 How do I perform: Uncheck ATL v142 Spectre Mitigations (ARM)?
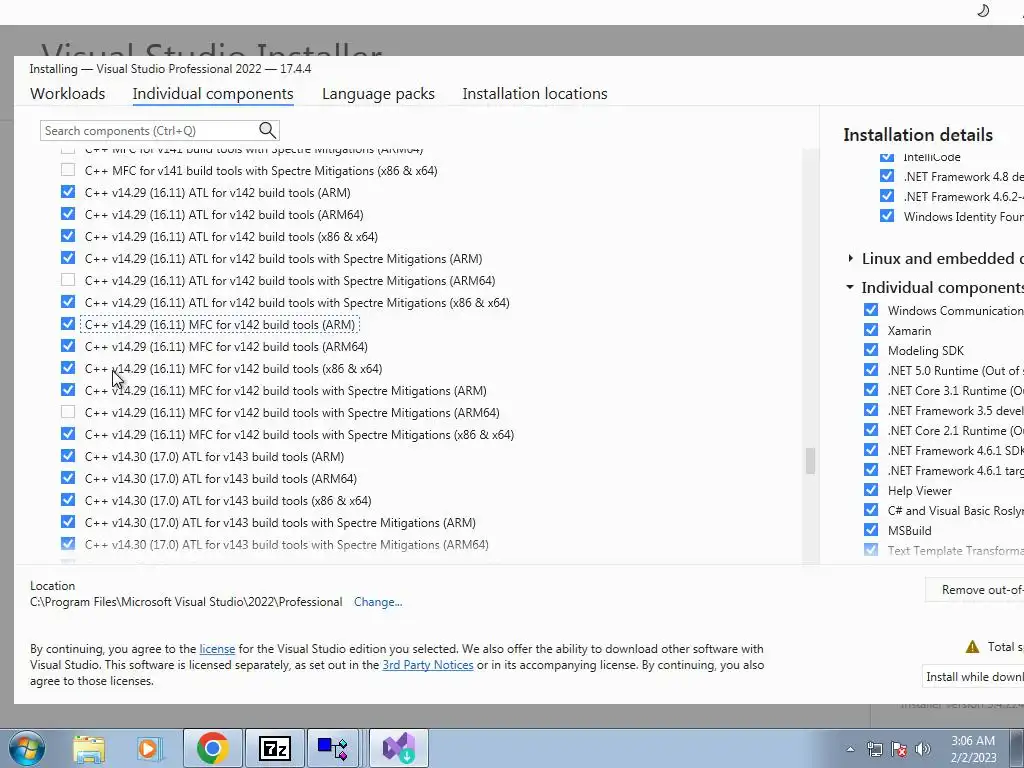(x=68, y=258)
